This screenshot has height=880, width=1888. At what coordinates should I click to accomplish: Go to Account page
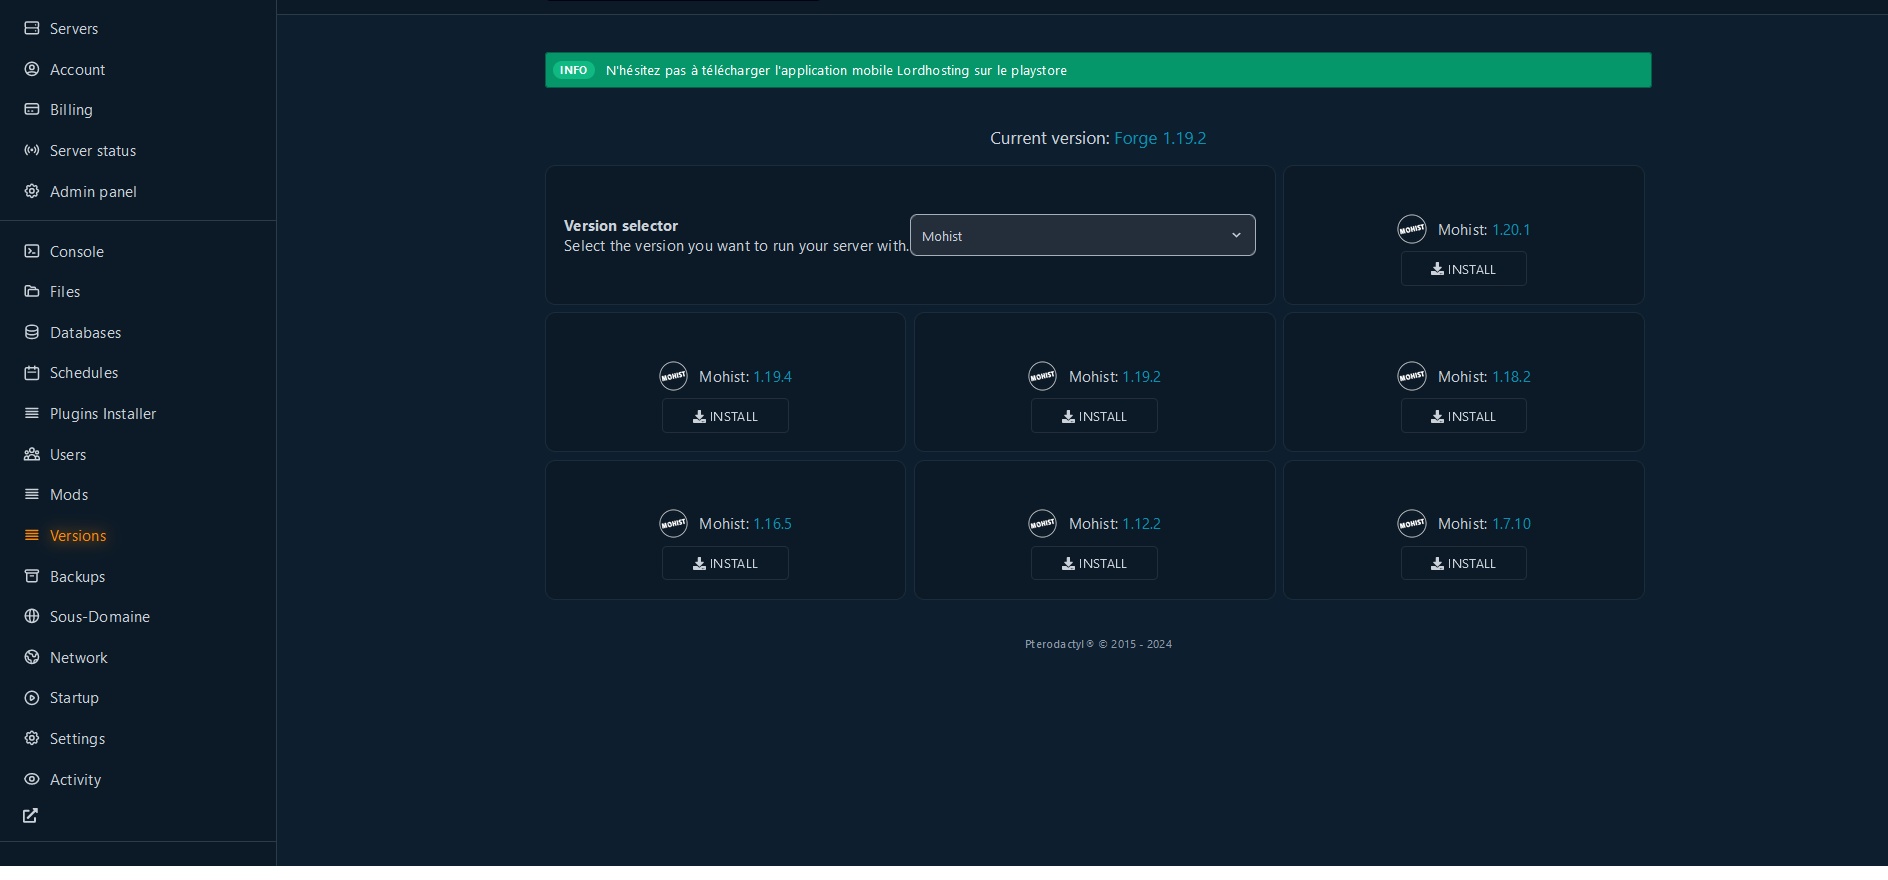tap(78, 69)
